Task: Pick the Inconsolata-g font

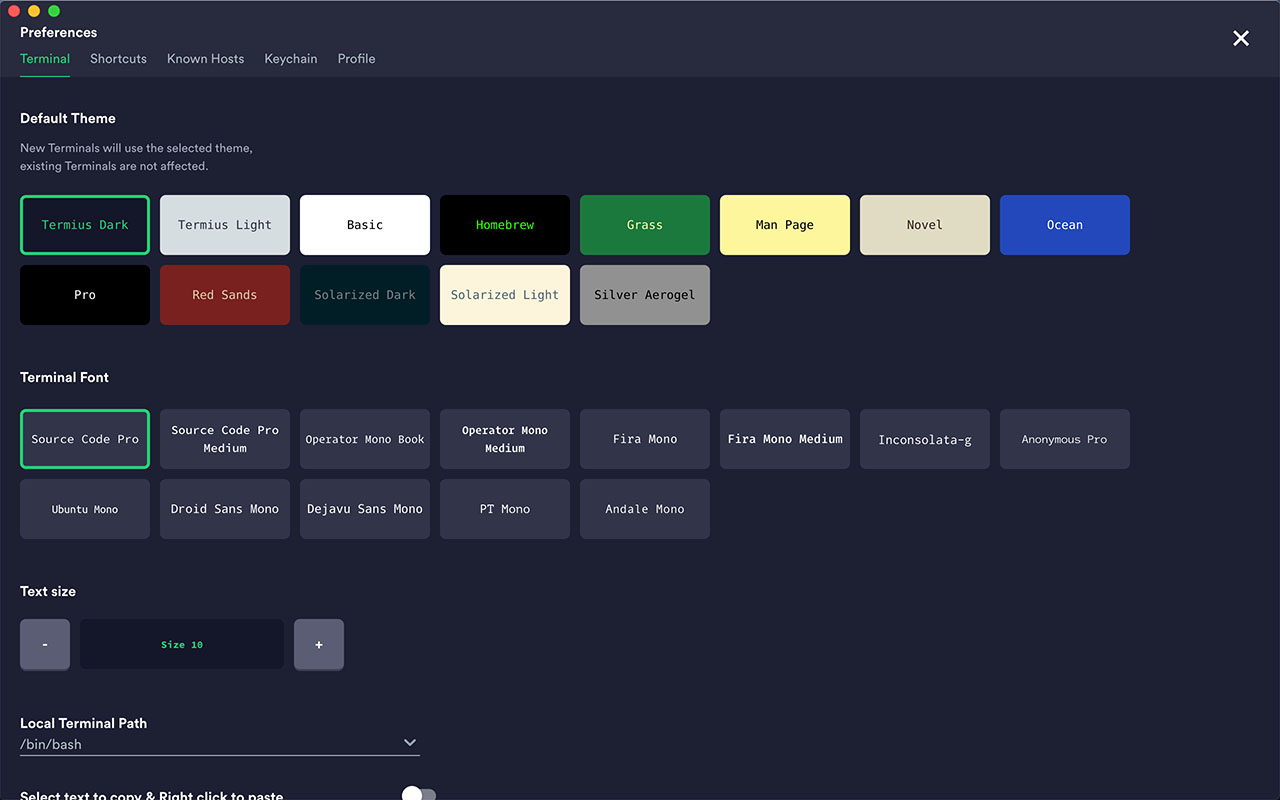Action: tap(925, 439)
